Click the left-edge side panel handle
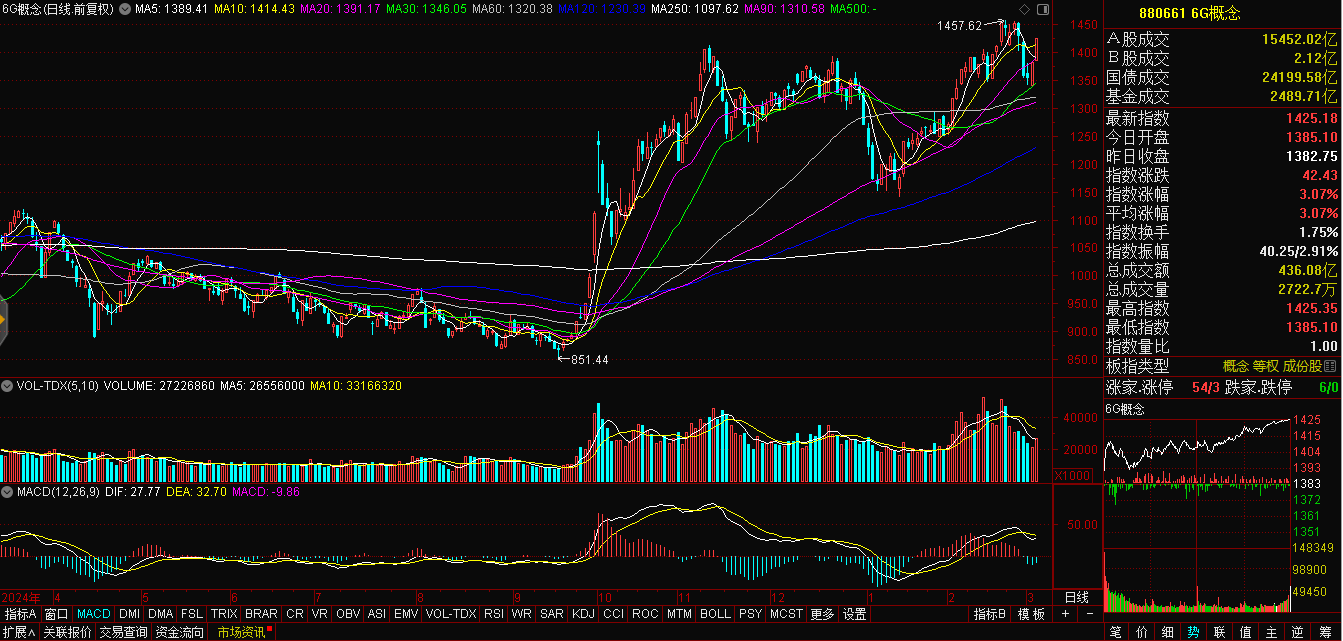This screenshot has width=1343, height=641. tap(3, 320)
